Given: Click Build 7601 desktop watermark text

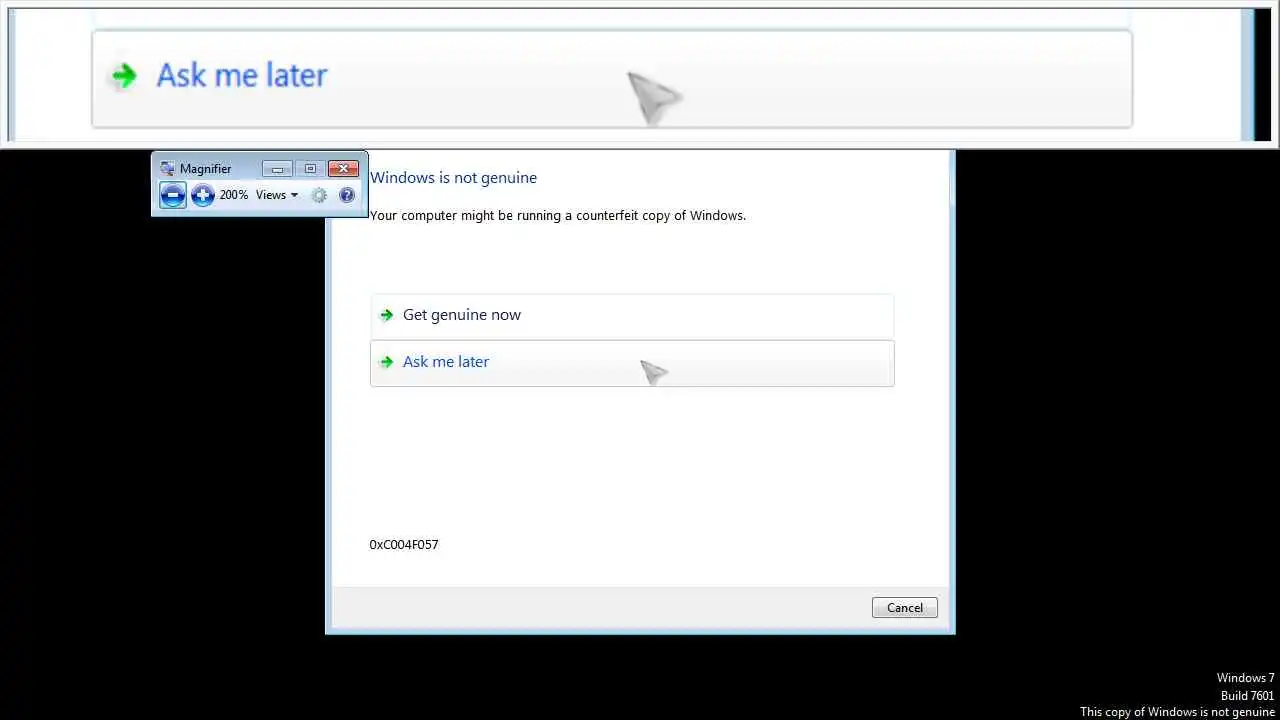Looking at the screenshot, I should coord(1247,696).
